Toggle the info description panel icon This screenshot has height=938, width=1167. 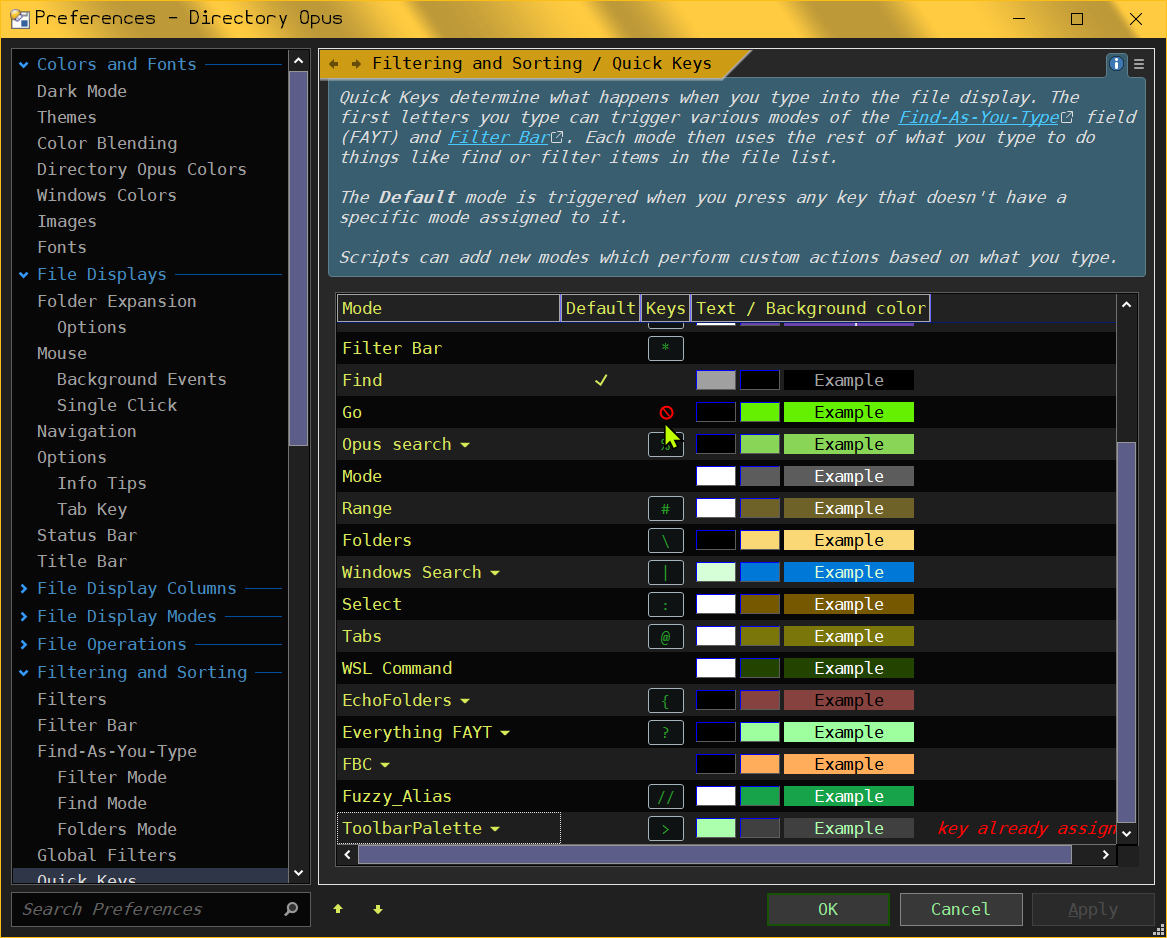coord(1116,64)
